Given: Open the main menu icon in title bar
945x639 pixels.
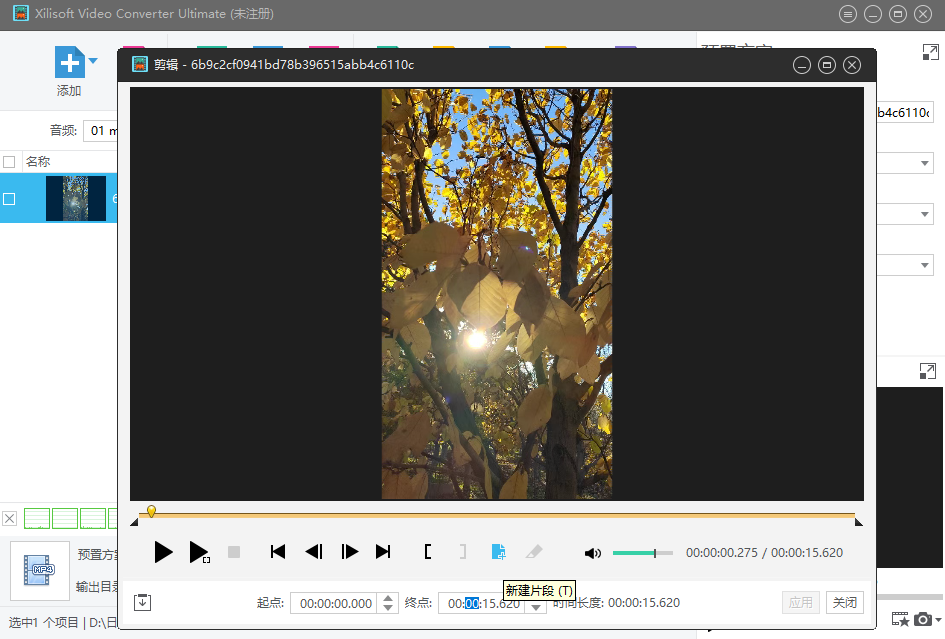Looking at the screenshot, I should pyautogui.click(x=848, y=14).
